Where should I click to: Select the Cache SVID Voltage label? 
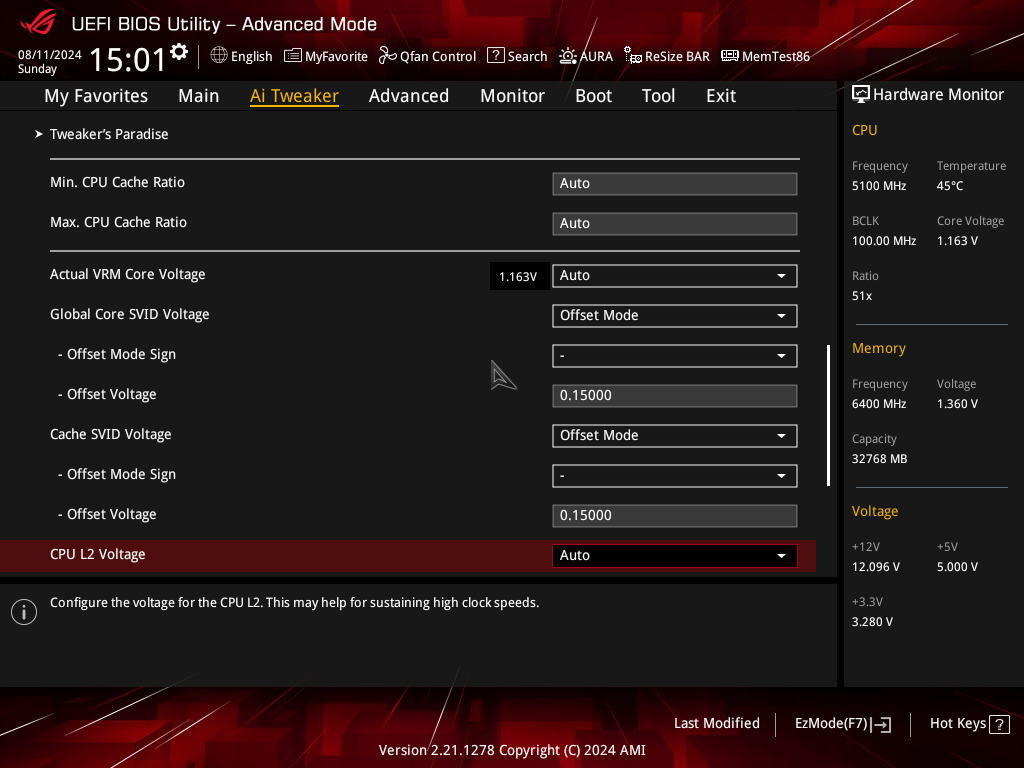click(x=110, y=434)
